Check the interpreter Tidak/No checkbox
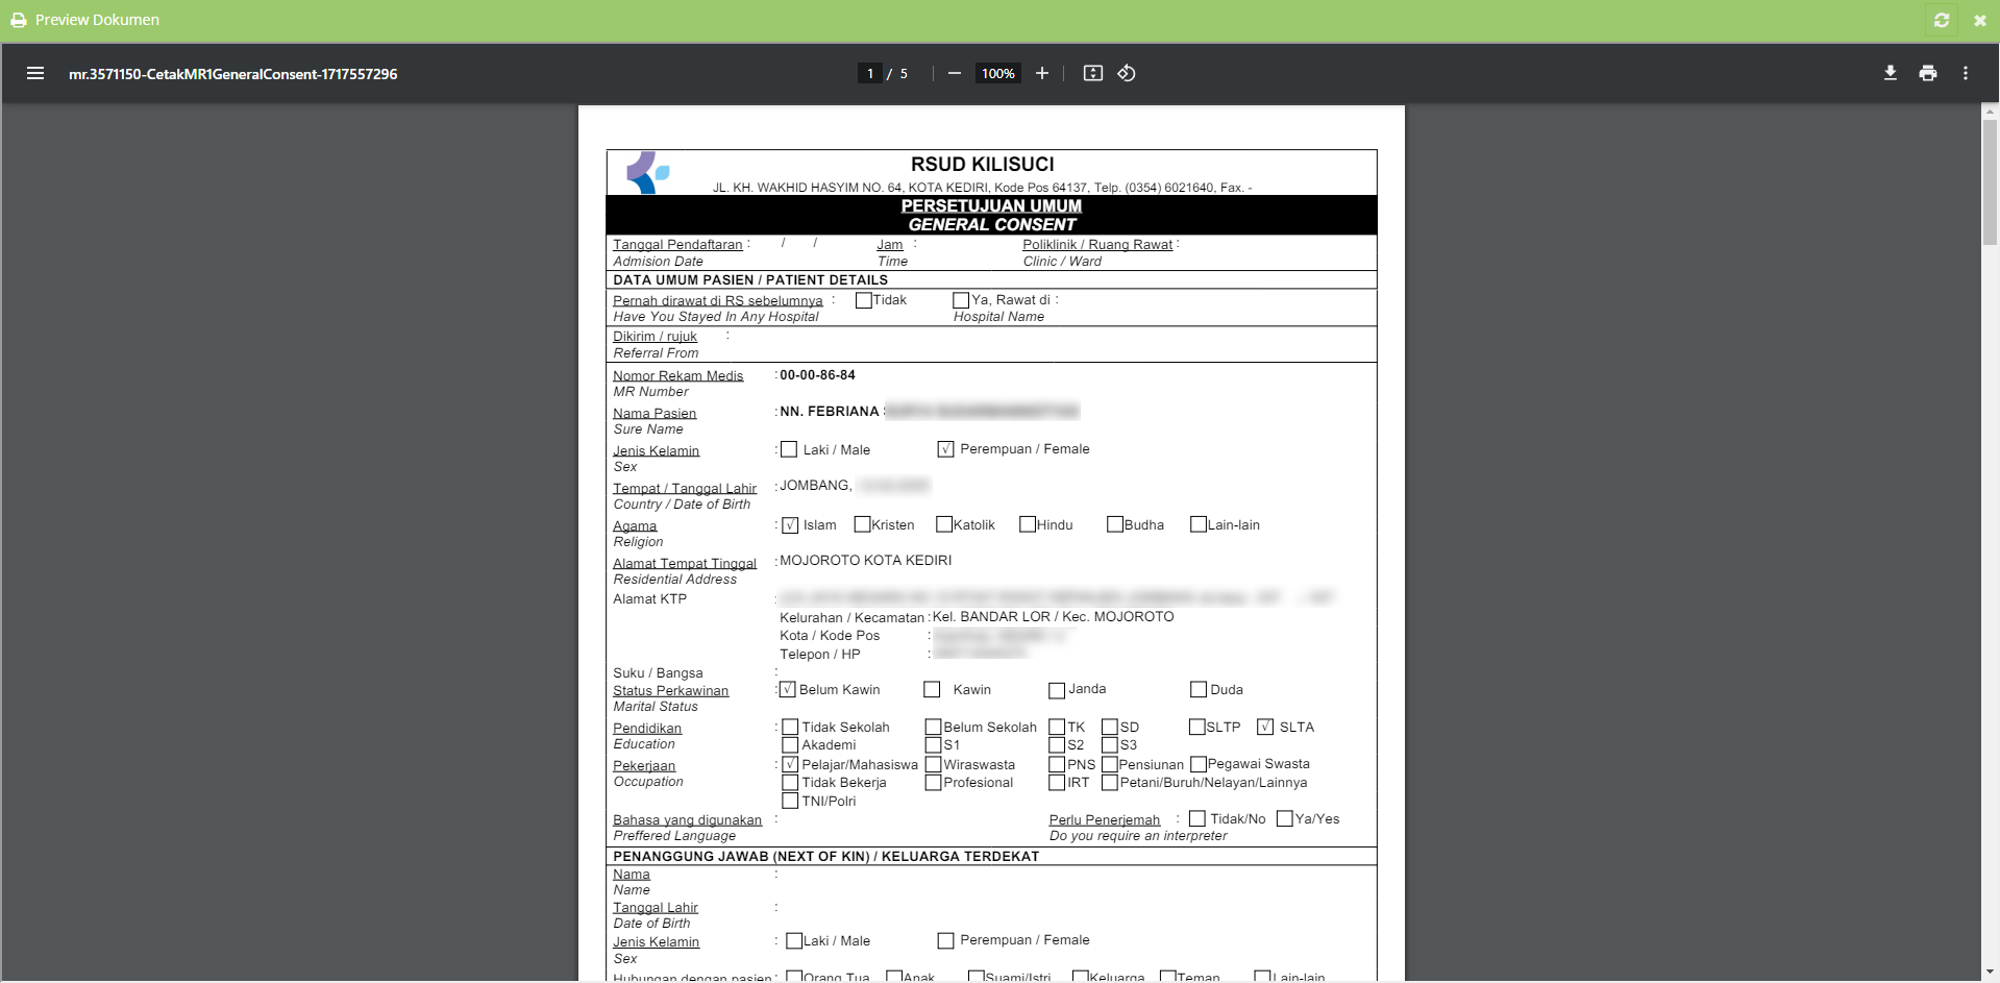This screenshot has width=2000, height=983. [1197, 819]
